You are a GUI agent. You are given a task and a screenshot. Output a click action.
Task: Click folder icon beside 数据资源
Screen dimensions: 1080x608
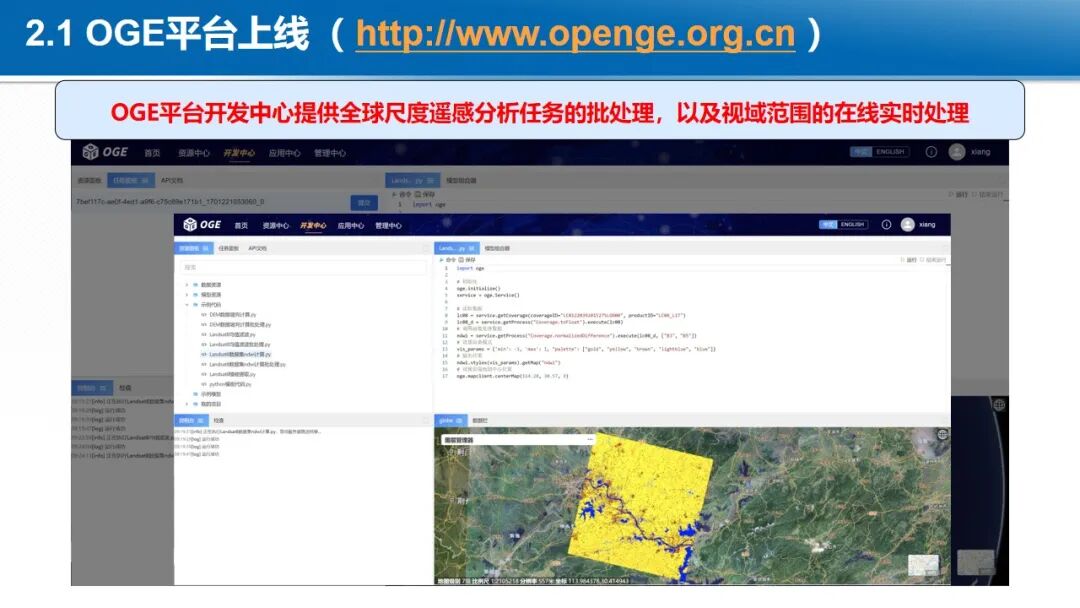pos(196,284)
